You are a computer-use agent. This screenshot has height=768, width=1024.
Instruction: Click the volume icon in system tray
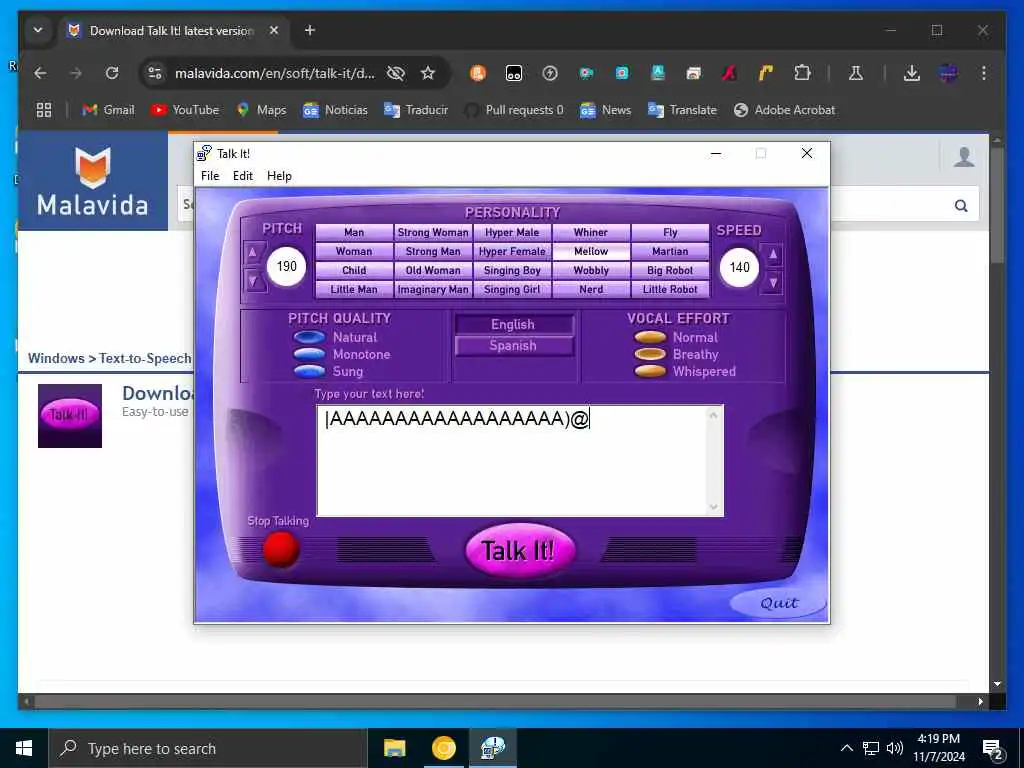[895, 748]
